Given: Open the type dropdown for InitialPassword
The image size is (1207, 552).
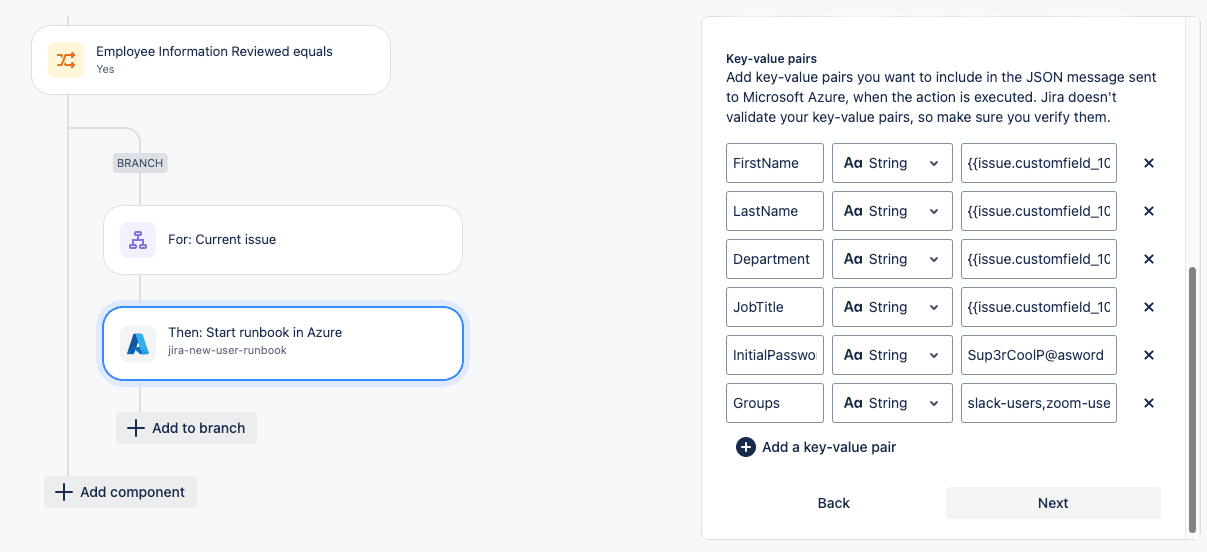Looking at the screenshot, I should point(892,355).
